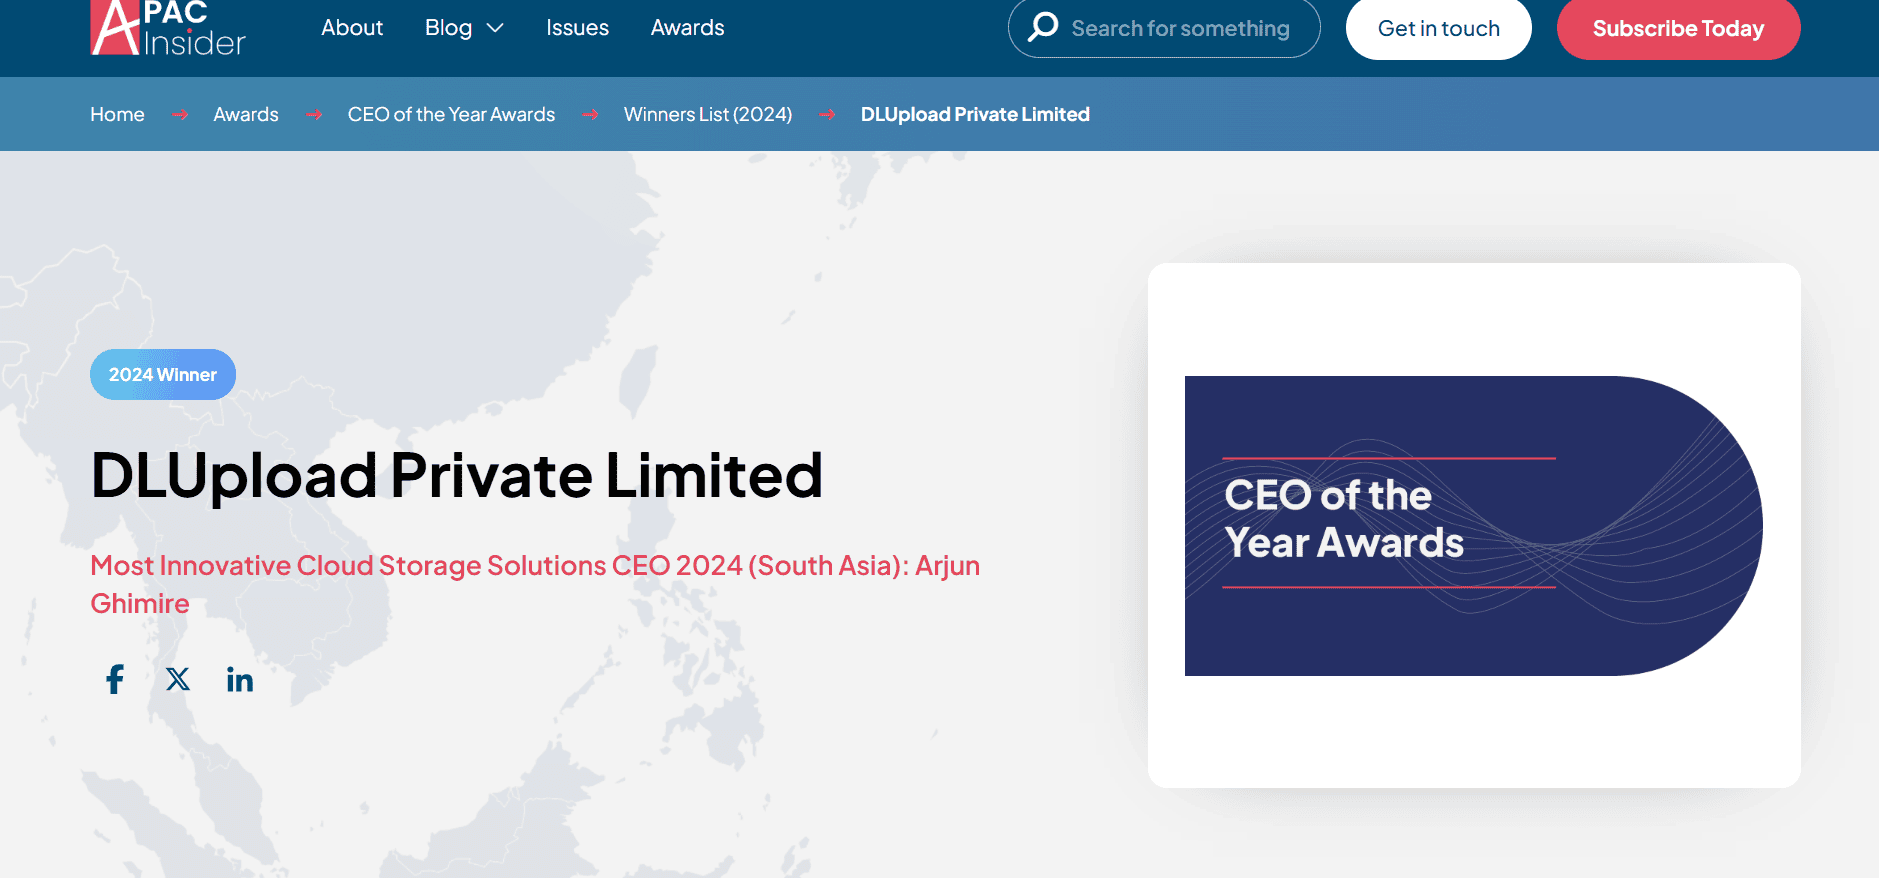The width and height of the screenshot is (1879, 878).
Task: Share on X (Twitter) icon
Action: [178, 680]
